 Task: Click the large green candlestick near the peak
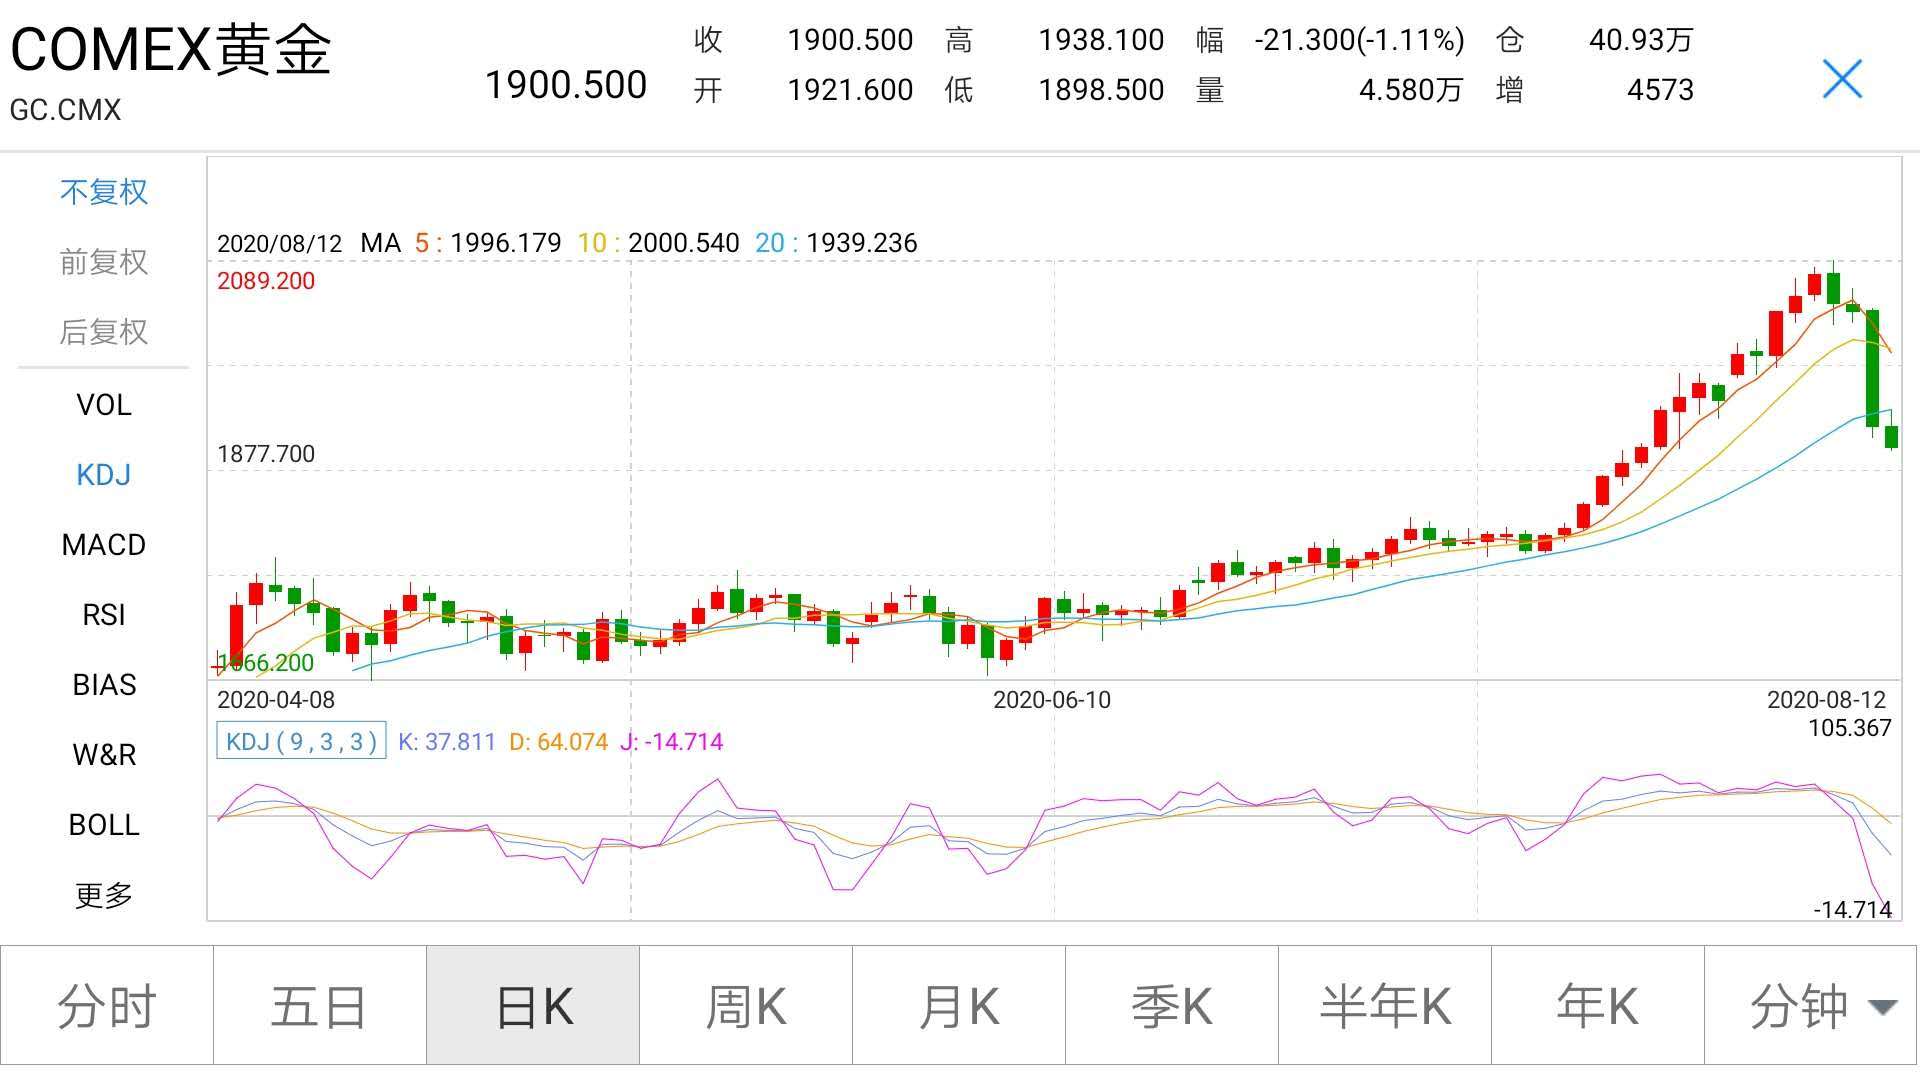coord(1872,368)
